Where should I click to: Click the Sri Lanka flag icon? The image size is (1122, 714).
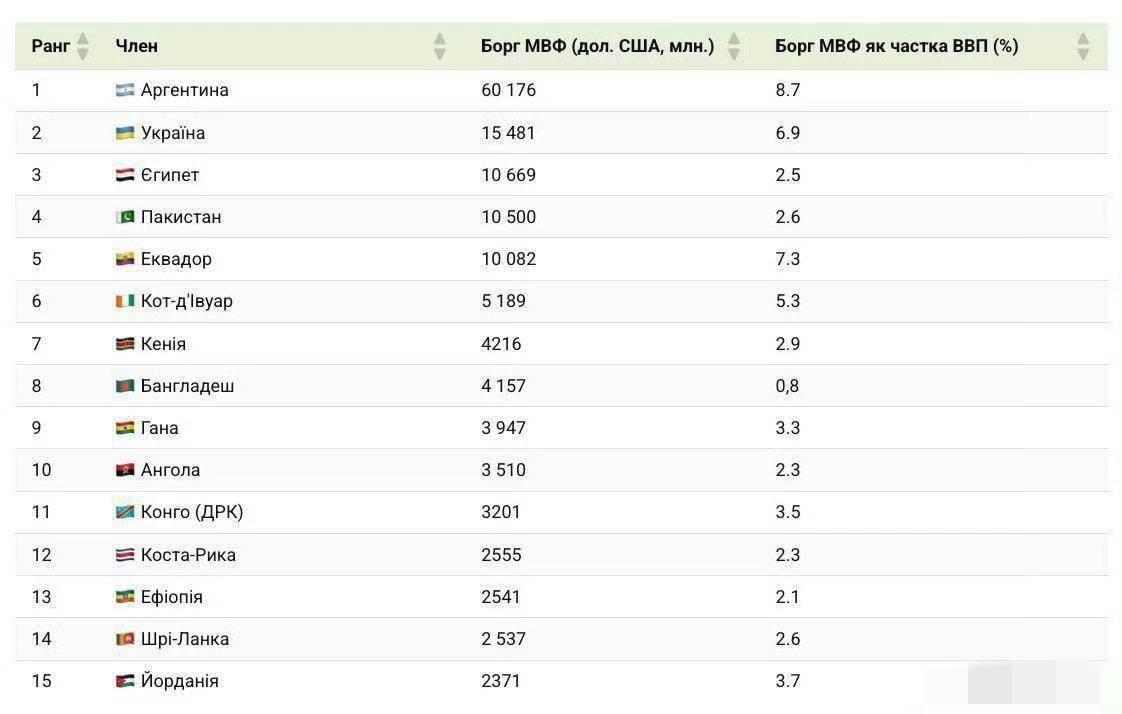tap(125, 639)
